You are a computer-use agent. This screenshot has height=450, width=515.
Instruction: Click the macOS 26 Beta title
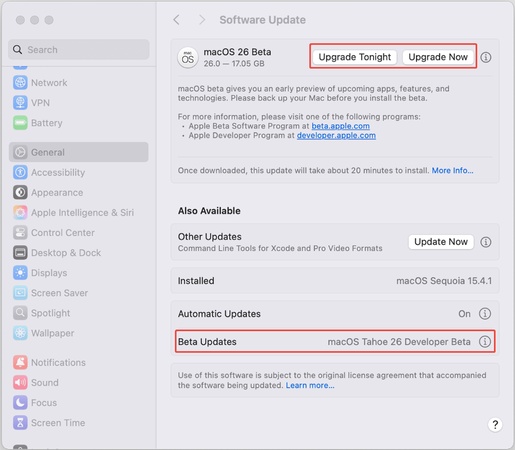point(237,52)
